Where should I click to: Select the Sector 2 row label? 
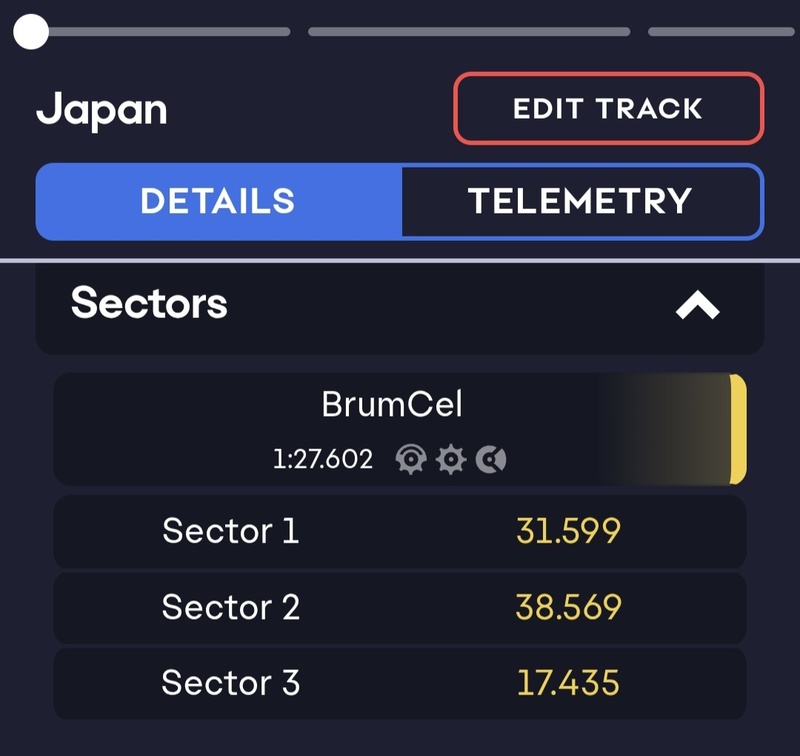point(230,607)
